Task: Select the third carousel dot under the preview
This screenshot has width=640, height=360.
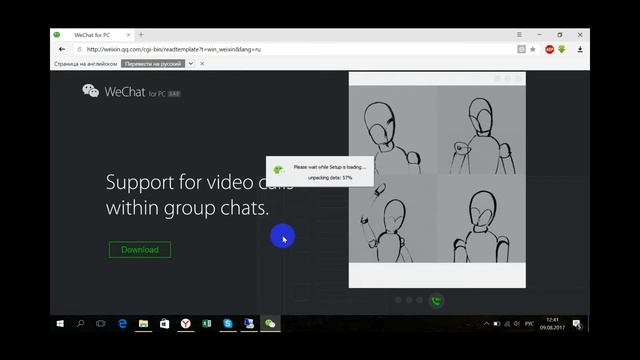Action: (x=419, y=300)
